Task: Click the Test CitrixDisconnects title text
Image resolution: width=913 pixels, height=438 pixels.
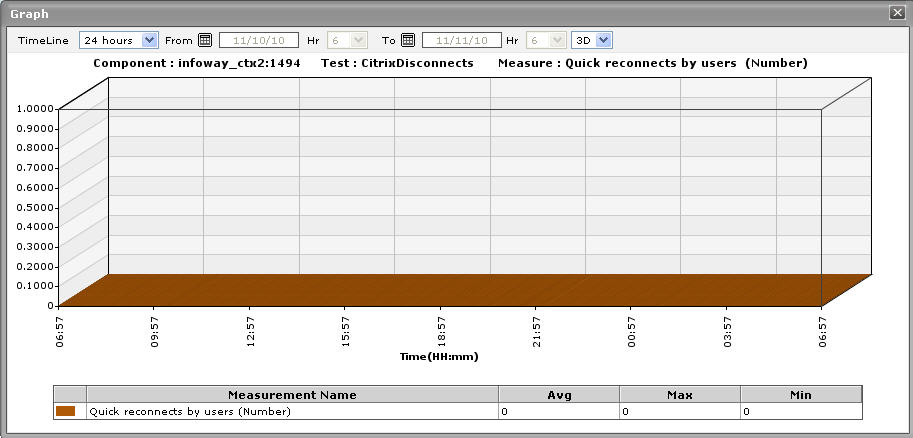Action: [397, 63]
